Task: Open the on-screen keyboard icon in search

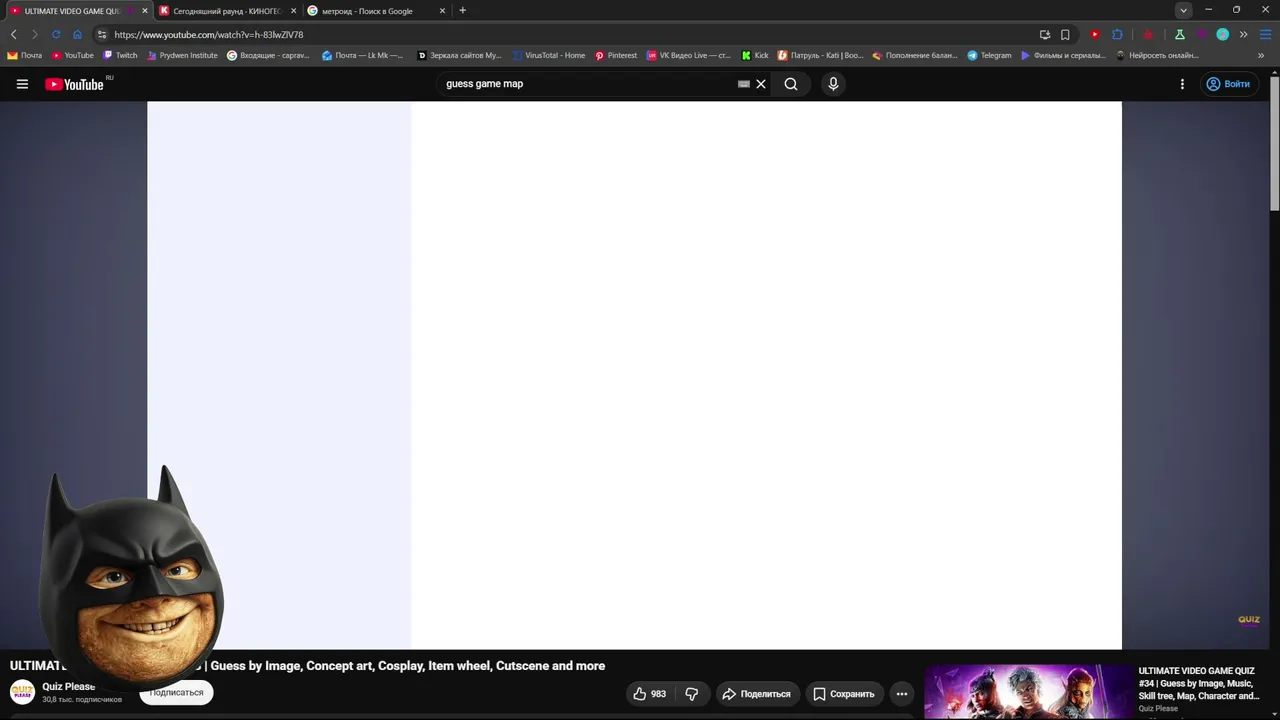Action: (744, 84)
